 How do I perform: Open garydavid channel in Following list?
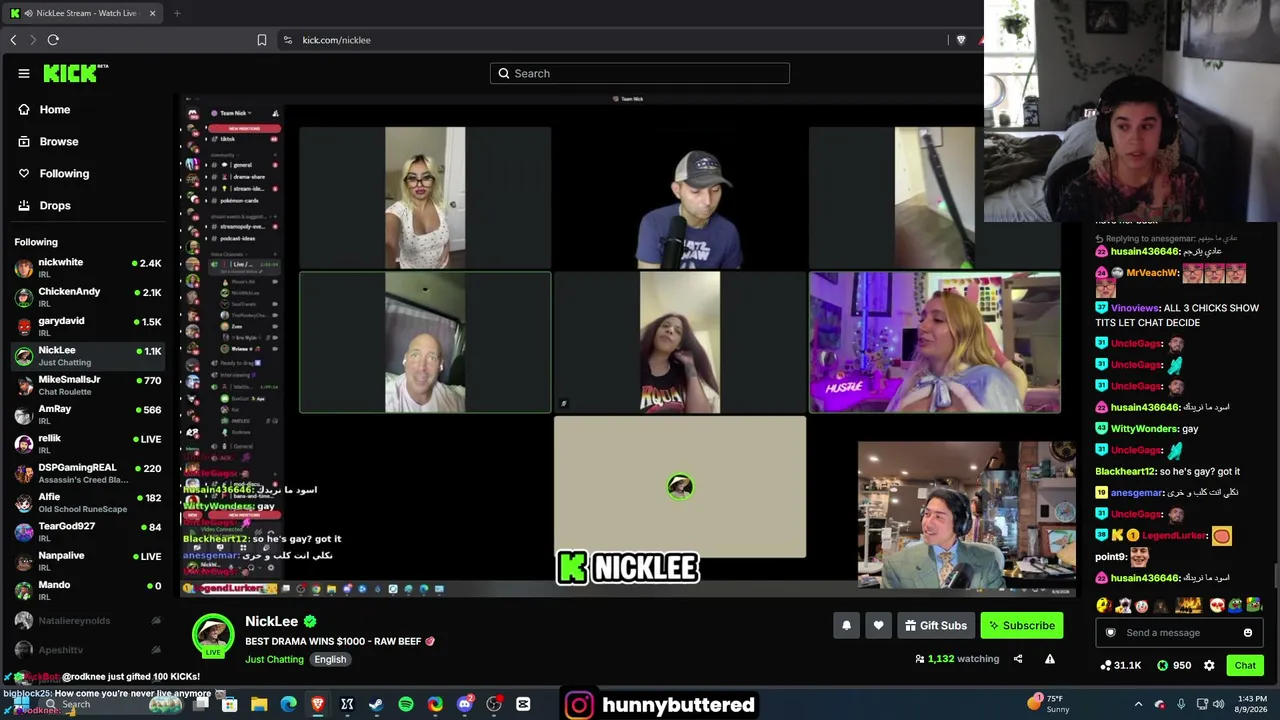(88, 326)
